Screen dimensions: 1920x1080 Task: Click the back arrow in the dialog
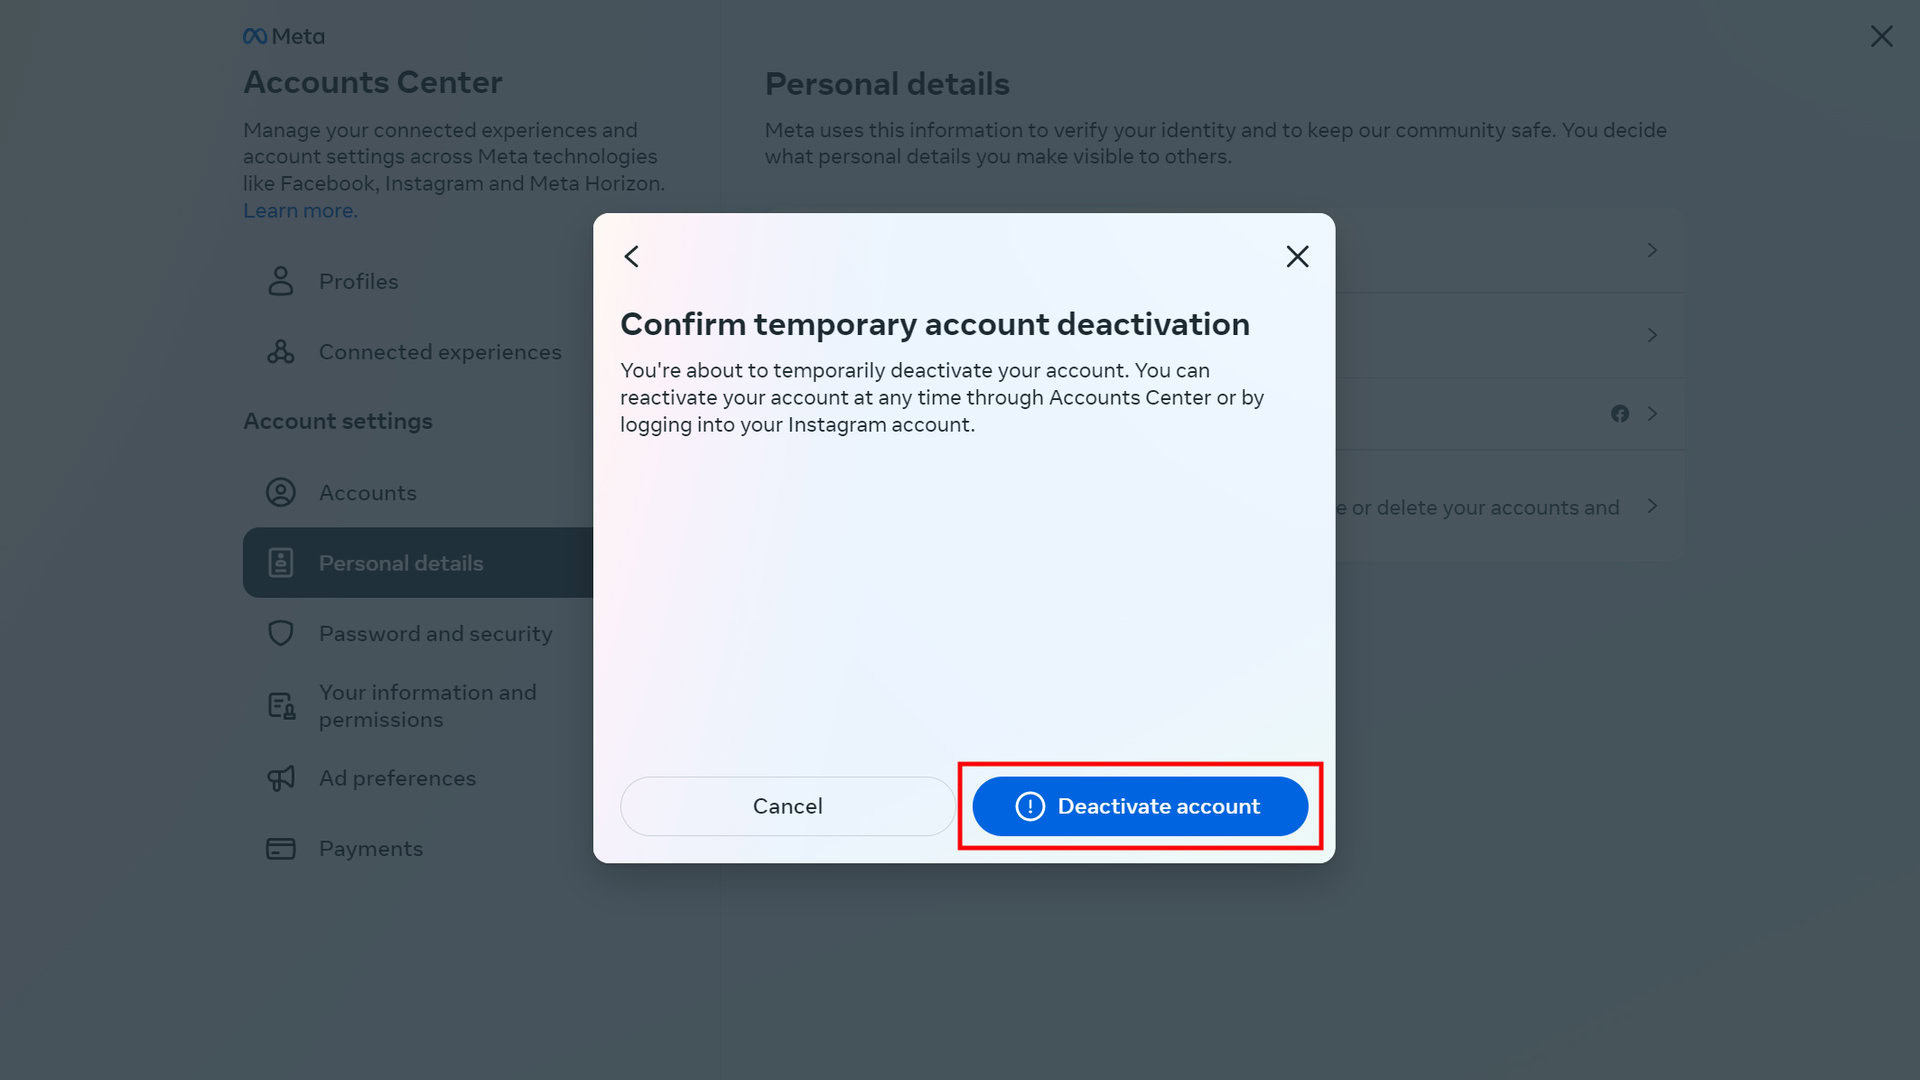tap(632, 257)
